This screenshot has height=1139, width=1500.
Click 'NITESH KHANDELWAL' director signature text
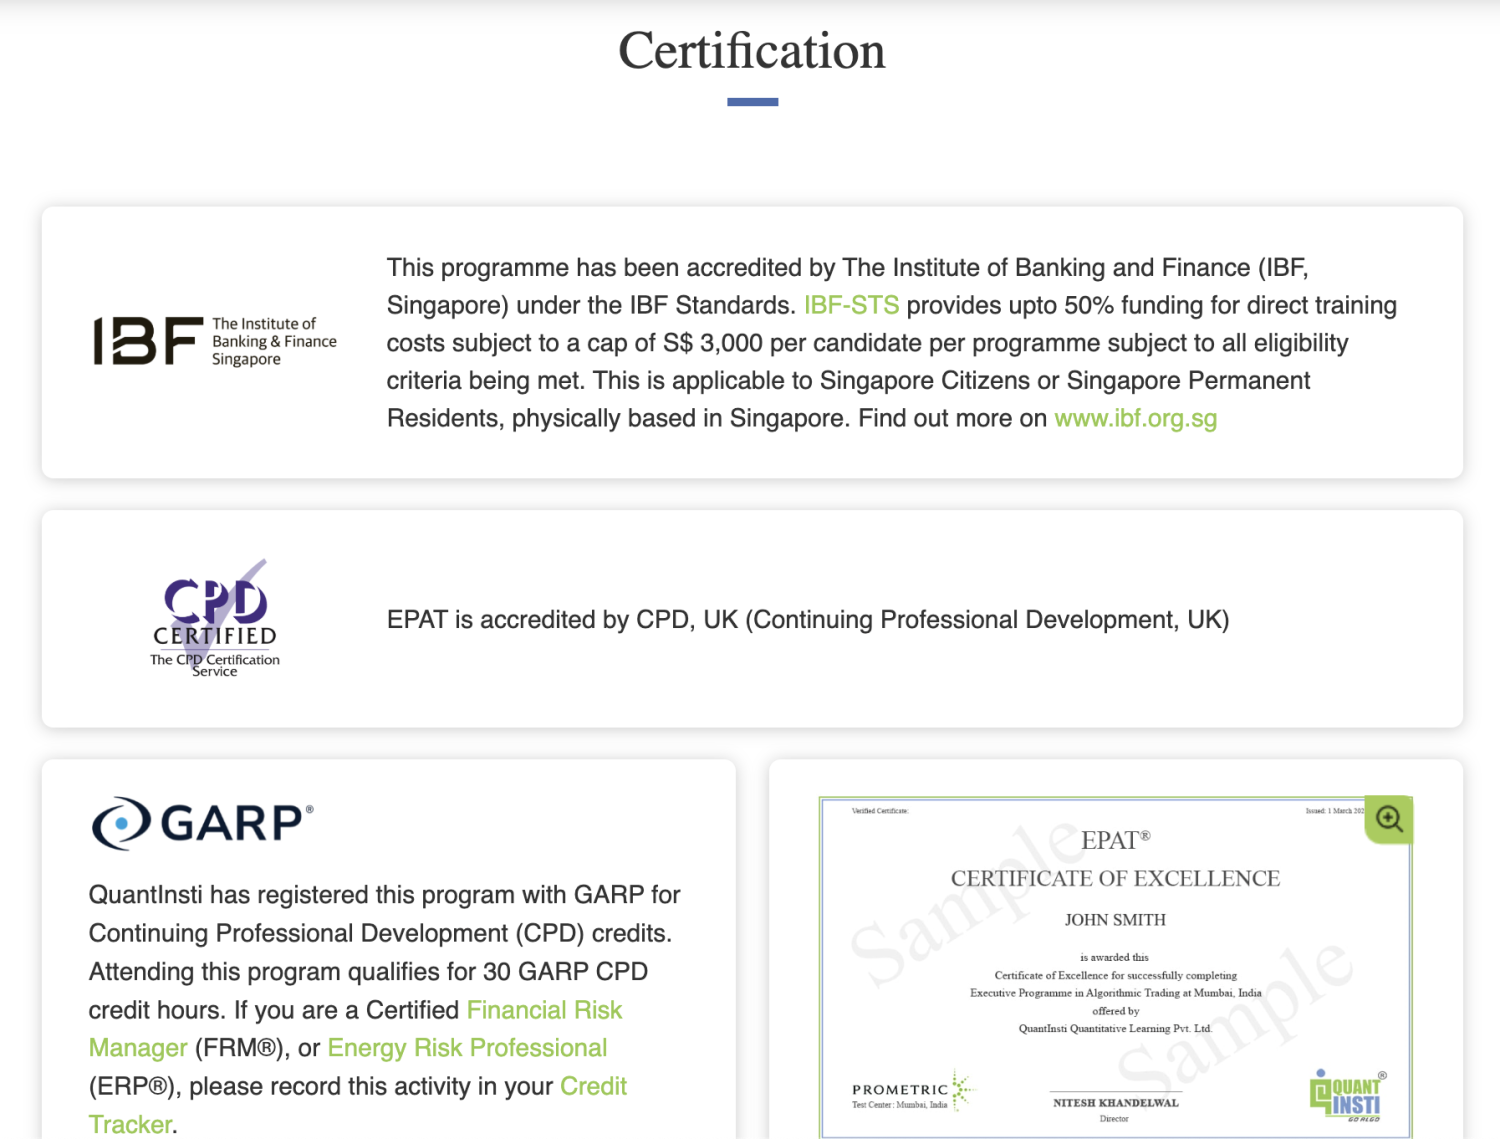click(1115, 1103)
